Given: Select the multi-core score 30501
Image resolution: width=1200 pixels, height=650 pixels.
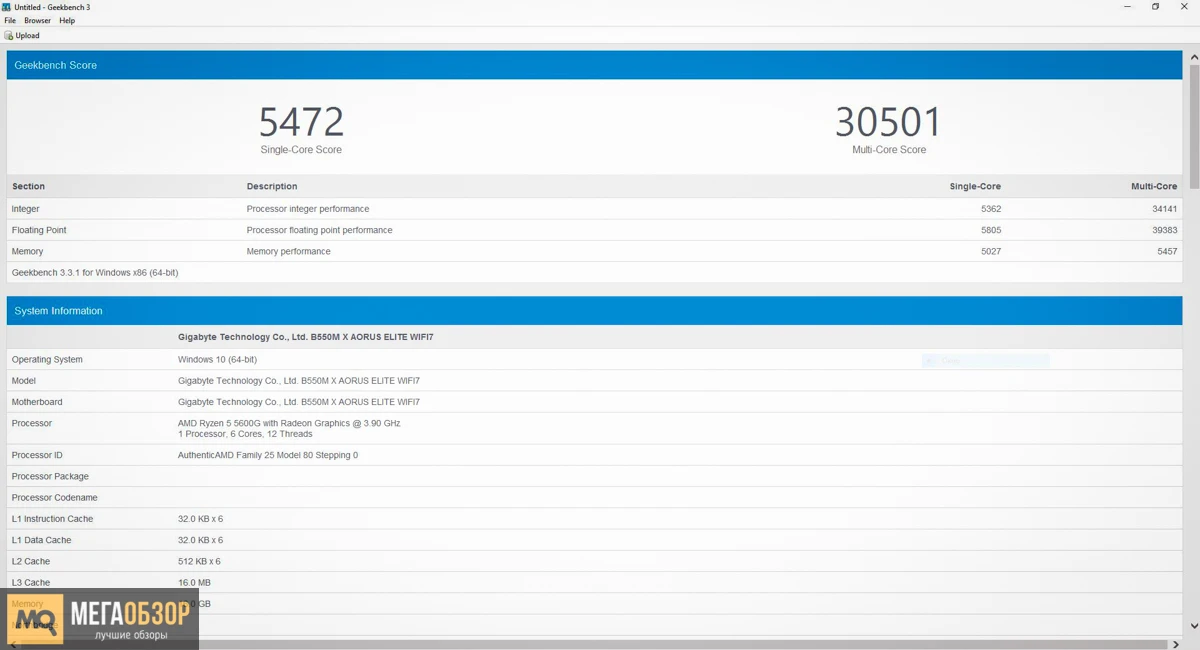Looking at the screenshot, I should [888, 122].
